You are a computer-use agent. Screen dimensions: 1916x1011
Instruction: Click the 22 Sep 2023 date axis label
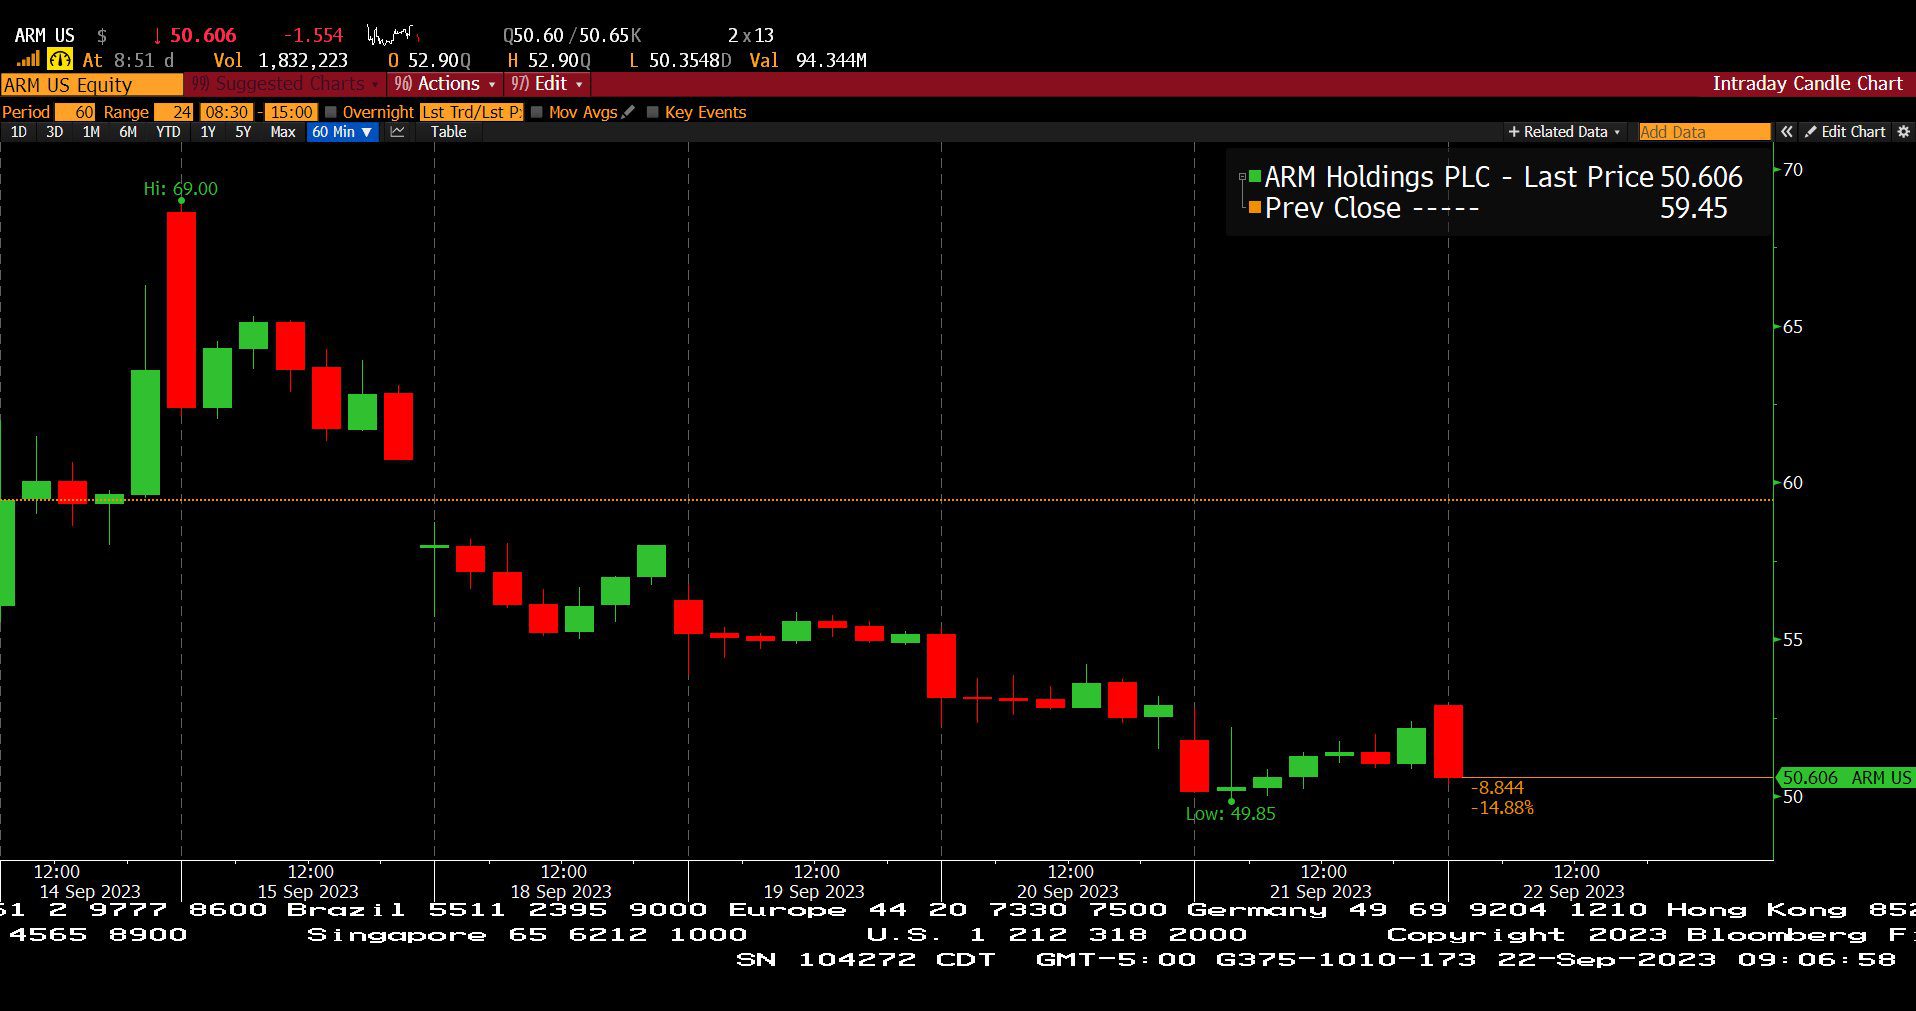(x=1574, y=891)
